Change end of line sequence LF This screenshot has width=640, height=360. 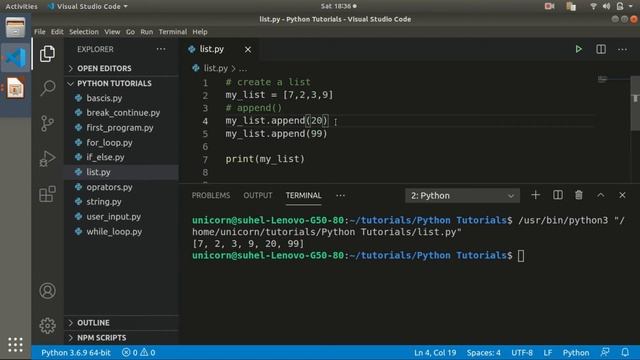pos(548,352)
